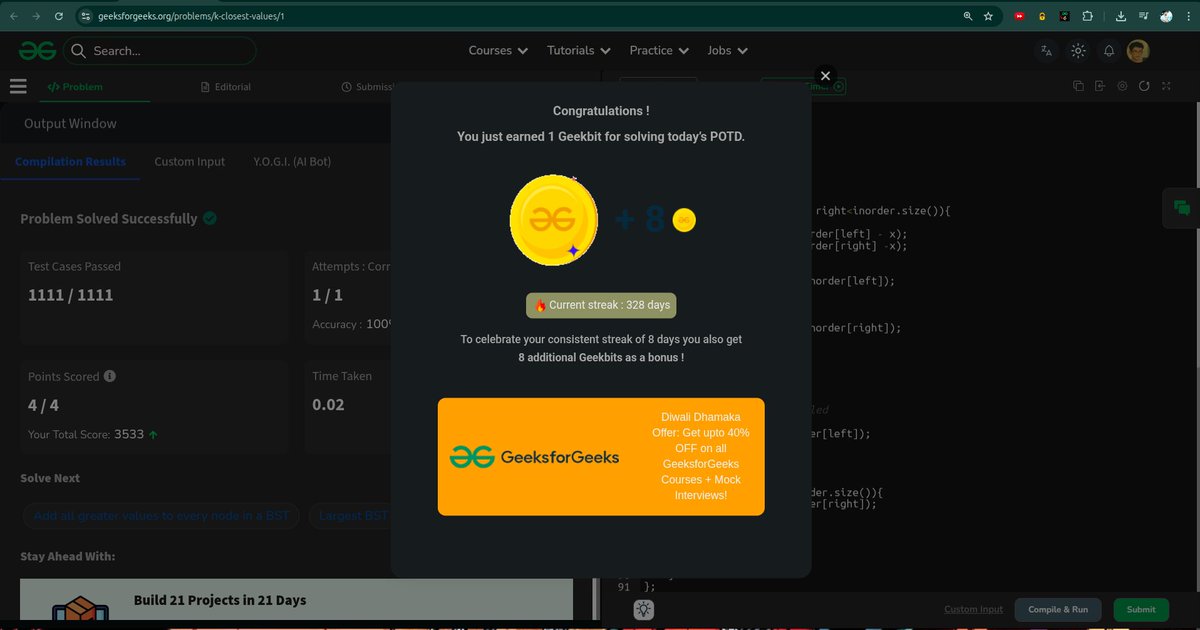Viewport: 1200px width, 630px height.
Task: Reload the page
Action: [x=60, y=16]
